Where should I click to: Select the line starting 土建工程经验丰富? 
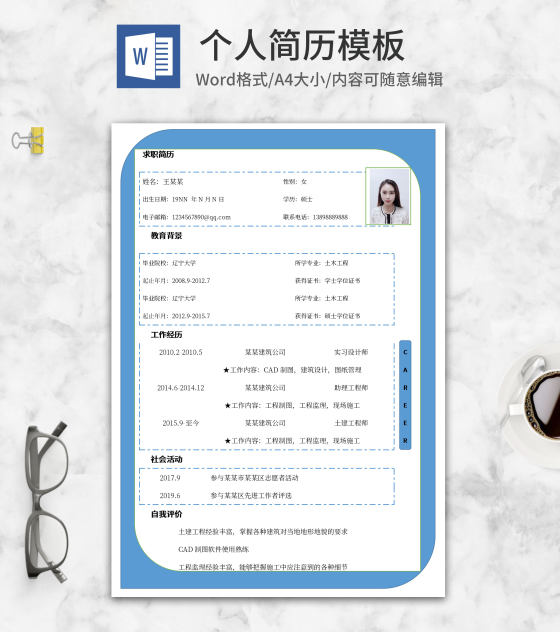263,532
